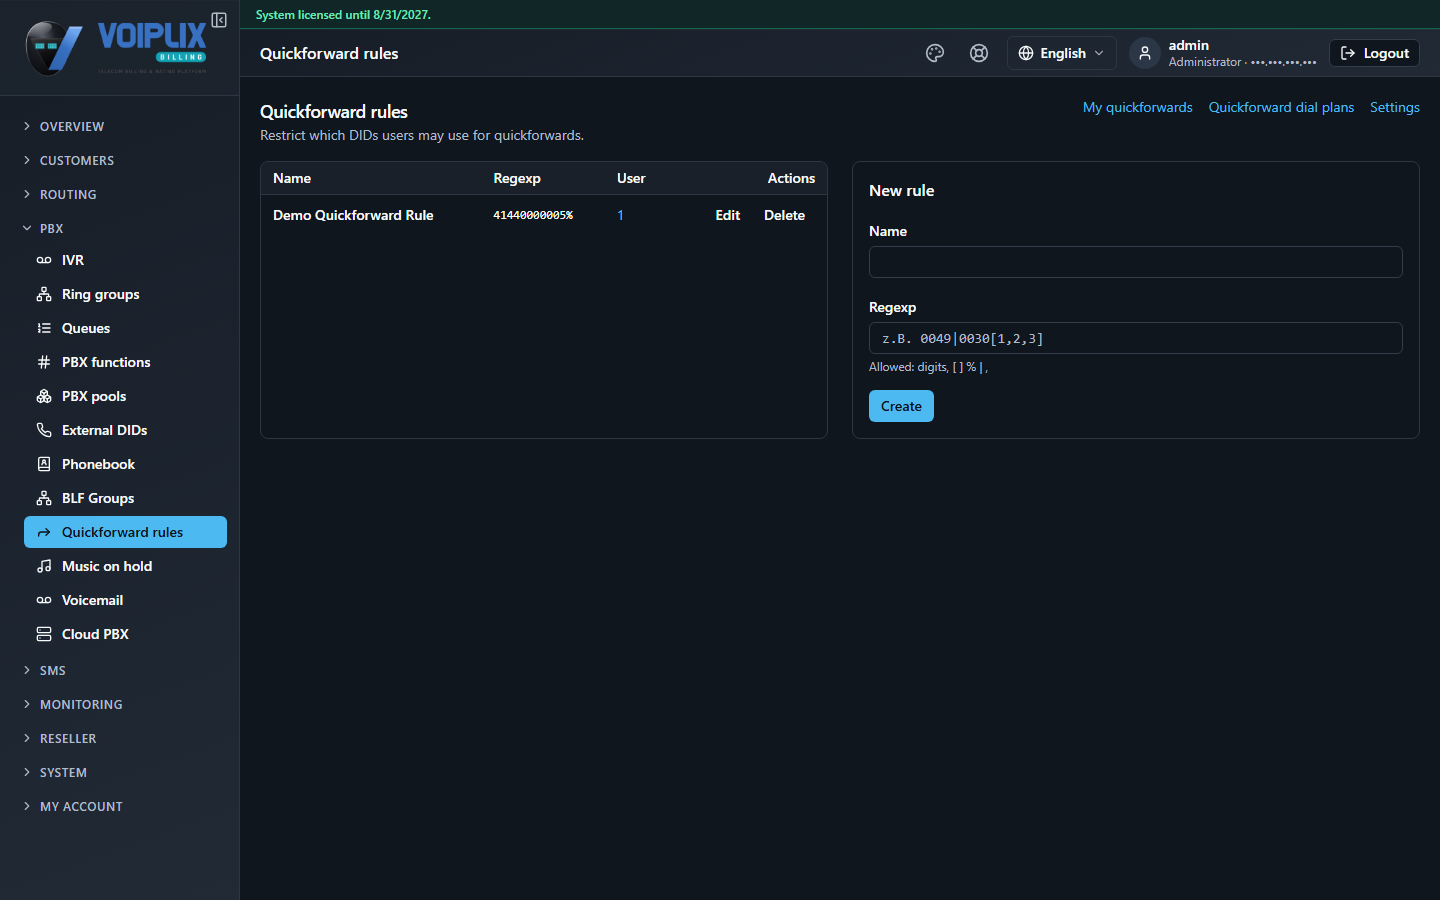Click the Voicemail icon in sidebar

coord(44,600)
